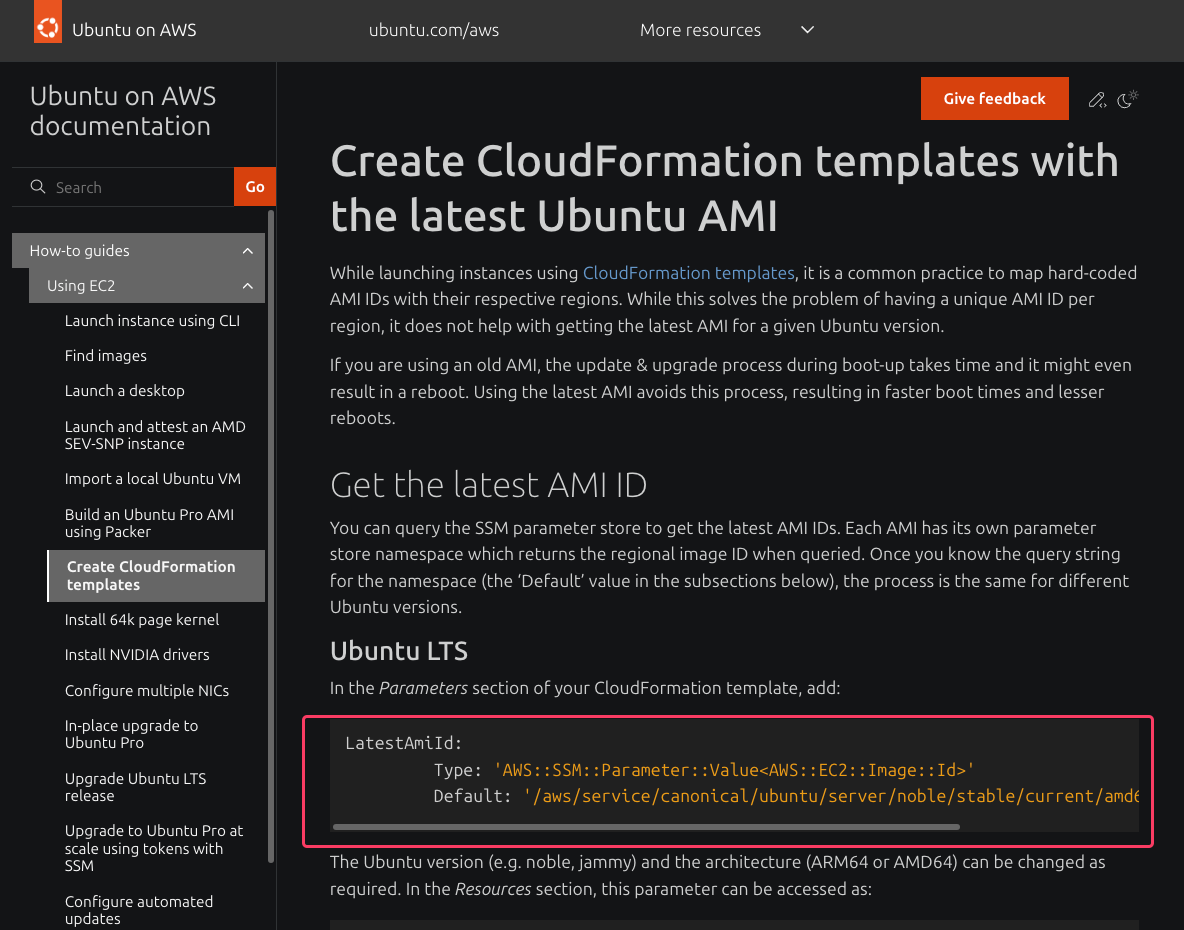This screenshot has height=930, width=1184.
Task: Go to Install NVIDIA drivers guide
Action: 137,655
